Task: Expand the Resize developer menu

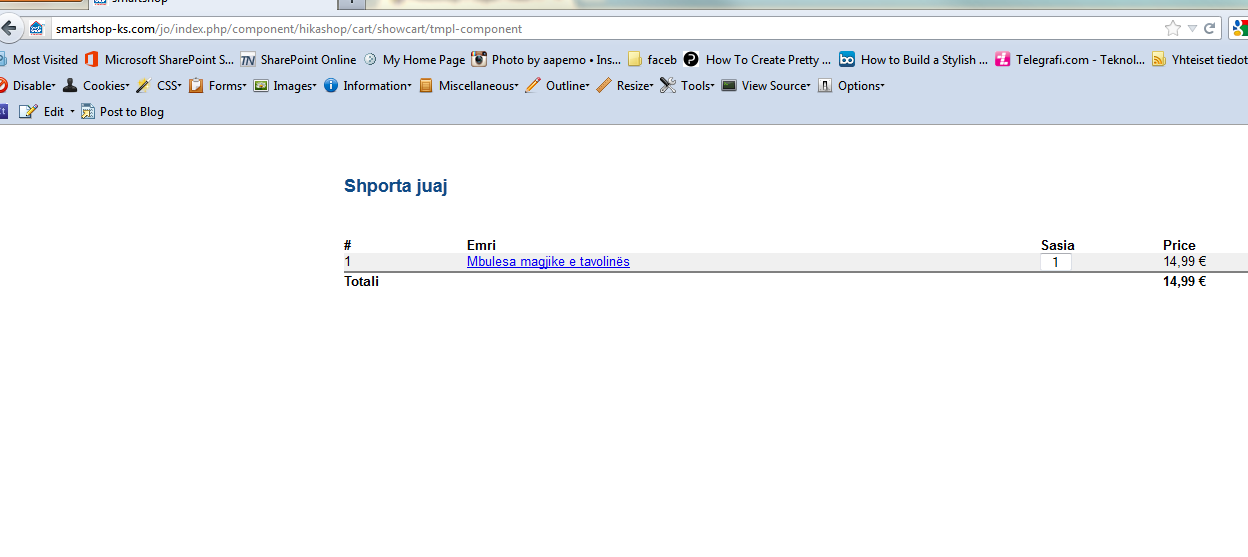Action: coord(625,86)
